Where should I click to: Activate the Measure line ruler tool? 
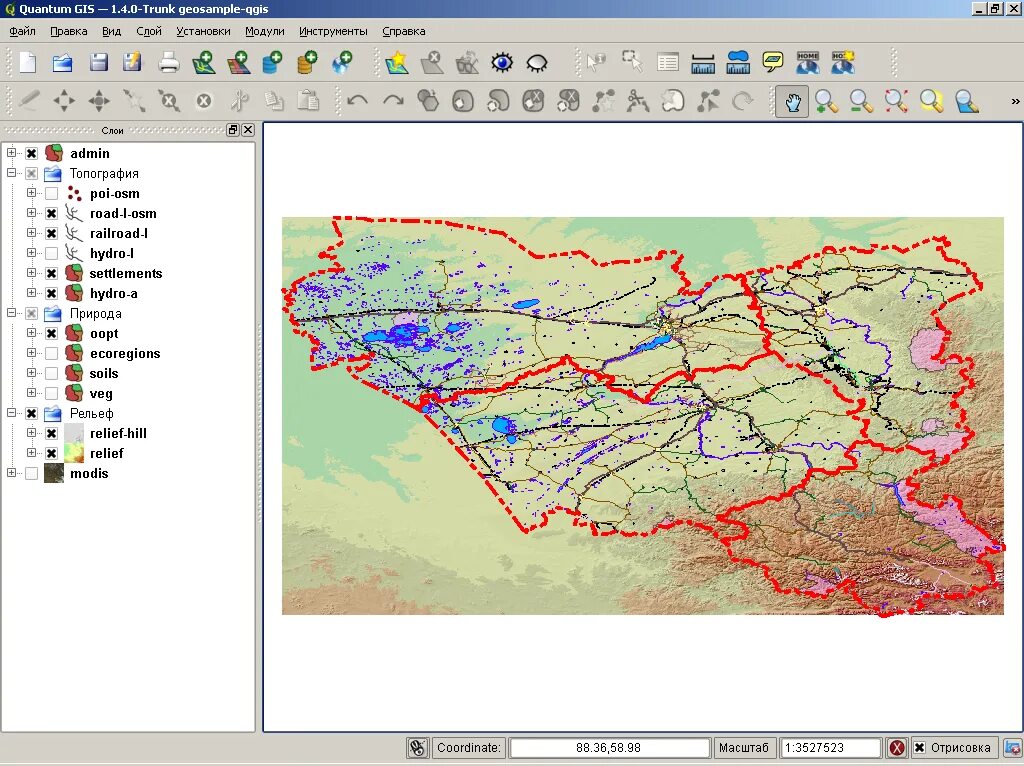pos(703,63)
